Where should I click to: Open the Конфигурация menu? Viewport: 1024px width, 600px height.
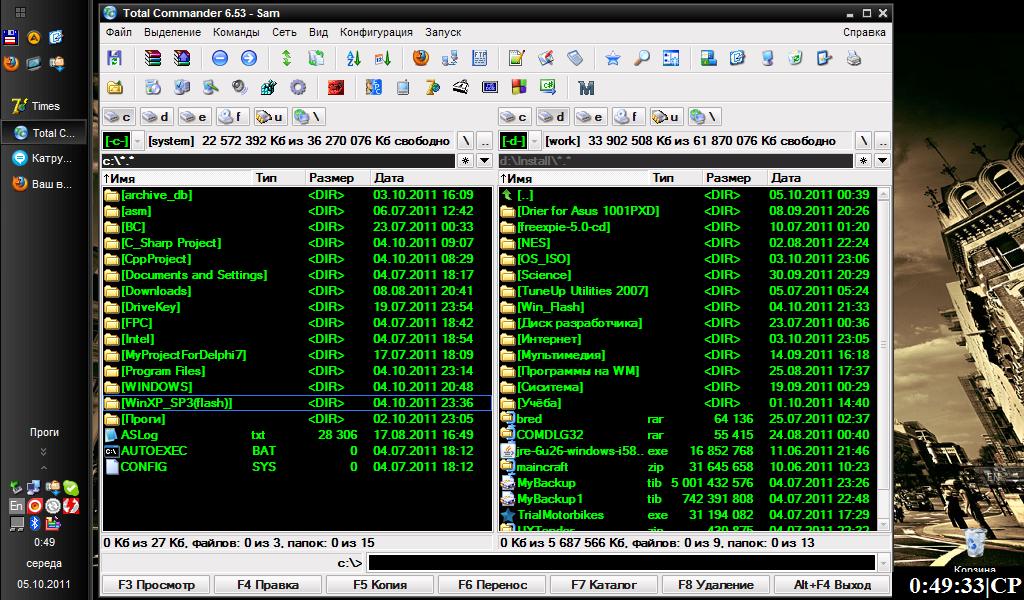click(x=376, y=32)
